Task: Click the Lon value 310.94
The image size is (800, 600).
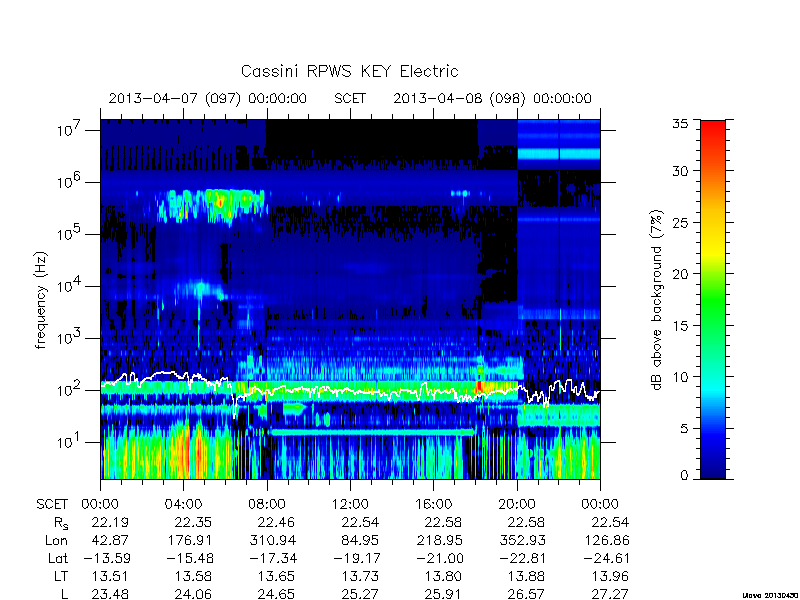Action: [273, 540]
